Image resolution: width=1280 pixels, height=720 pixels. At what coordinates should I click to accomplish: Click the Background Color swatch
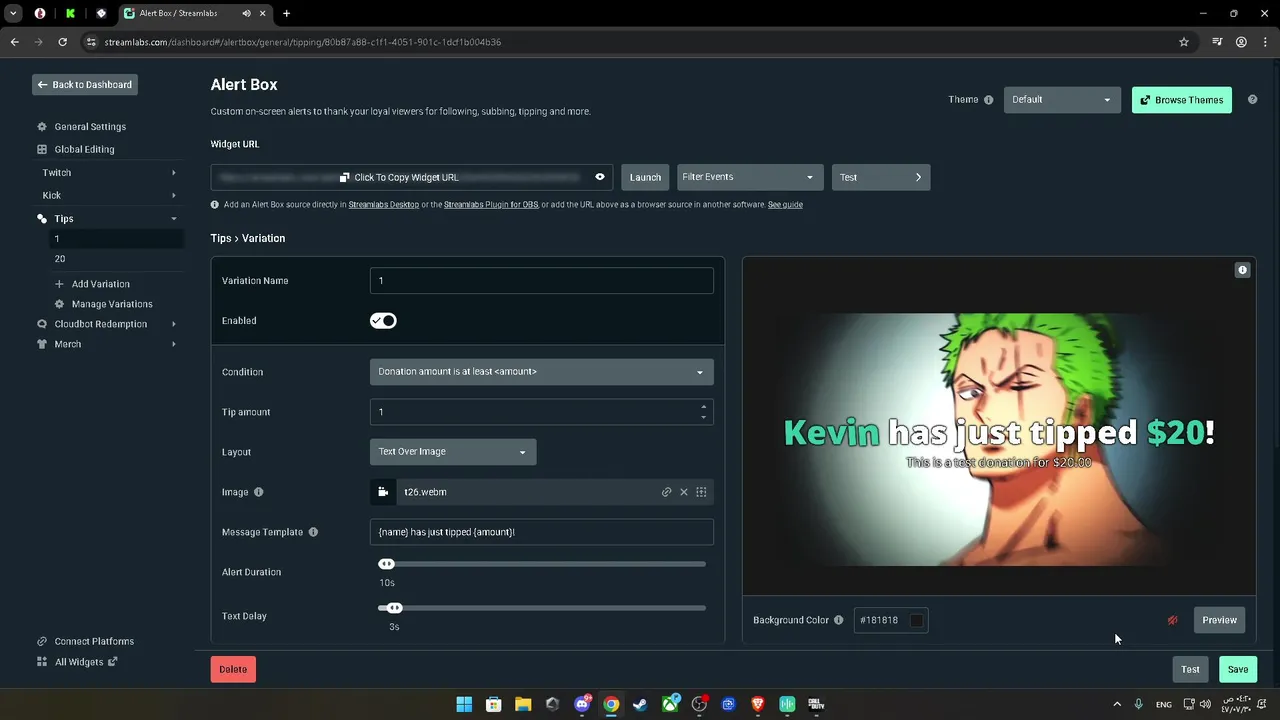tap(916, 620)
